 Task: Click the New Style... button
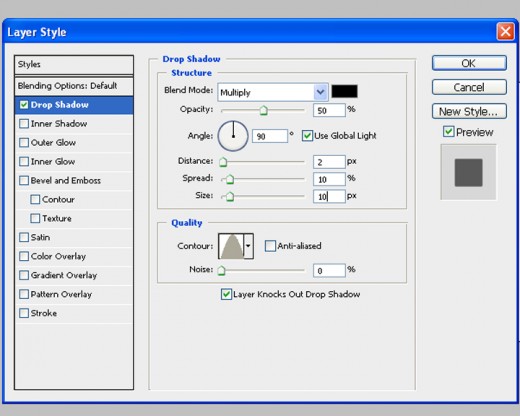pos(469,111)
